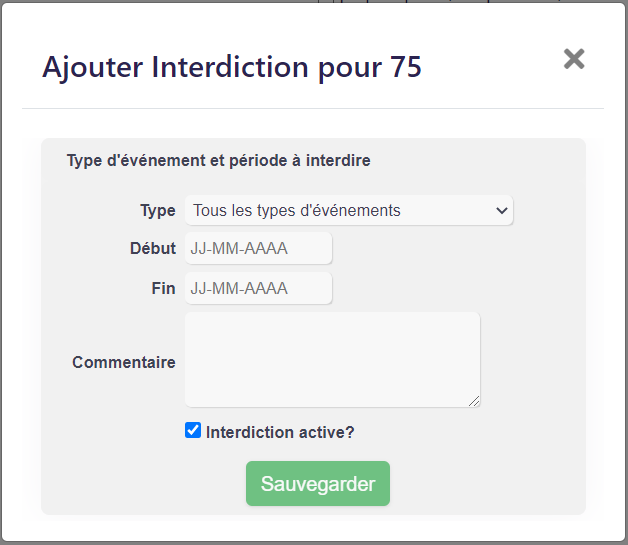Click the chevron arrow in Type select
The height and width of the screenshot is (545, 628).
point(501,210)
